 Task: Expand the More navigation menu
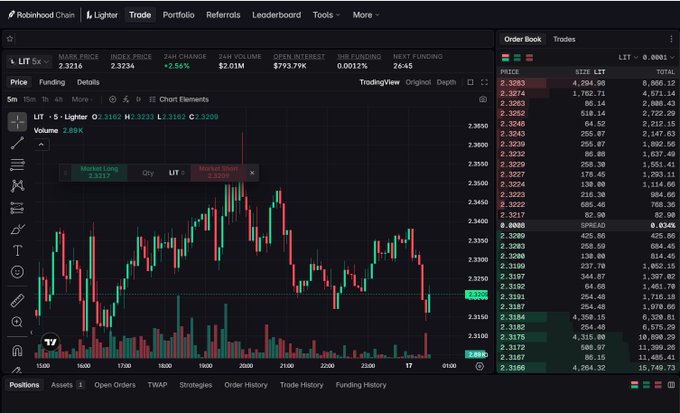pos(366,15)
